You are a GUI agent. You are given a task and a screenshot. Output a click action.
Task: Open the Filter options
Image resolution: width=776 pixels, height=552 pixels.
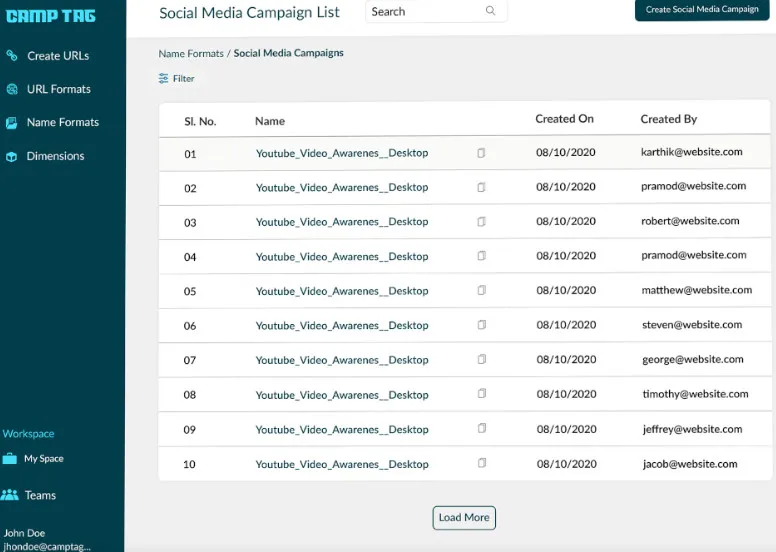(177, 78)
